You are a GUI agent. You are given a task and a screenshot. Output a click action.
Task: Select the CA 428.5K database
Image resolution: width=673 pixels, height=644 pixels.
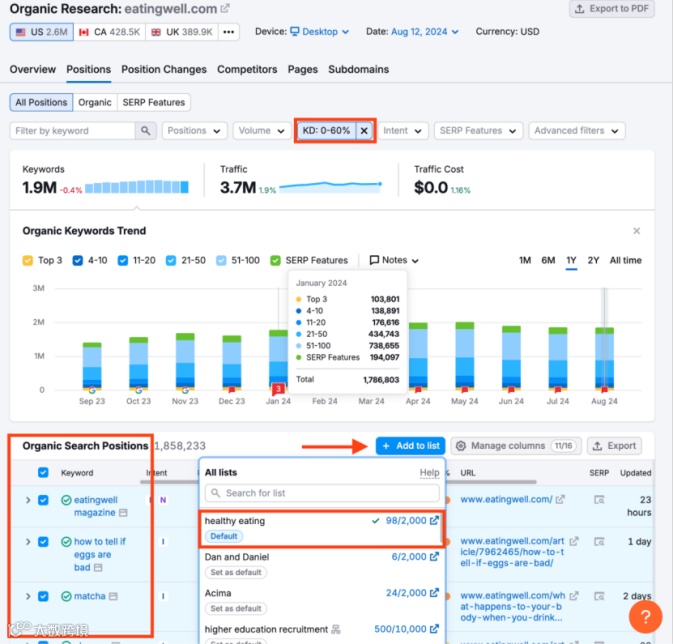[x=109, y=32]
